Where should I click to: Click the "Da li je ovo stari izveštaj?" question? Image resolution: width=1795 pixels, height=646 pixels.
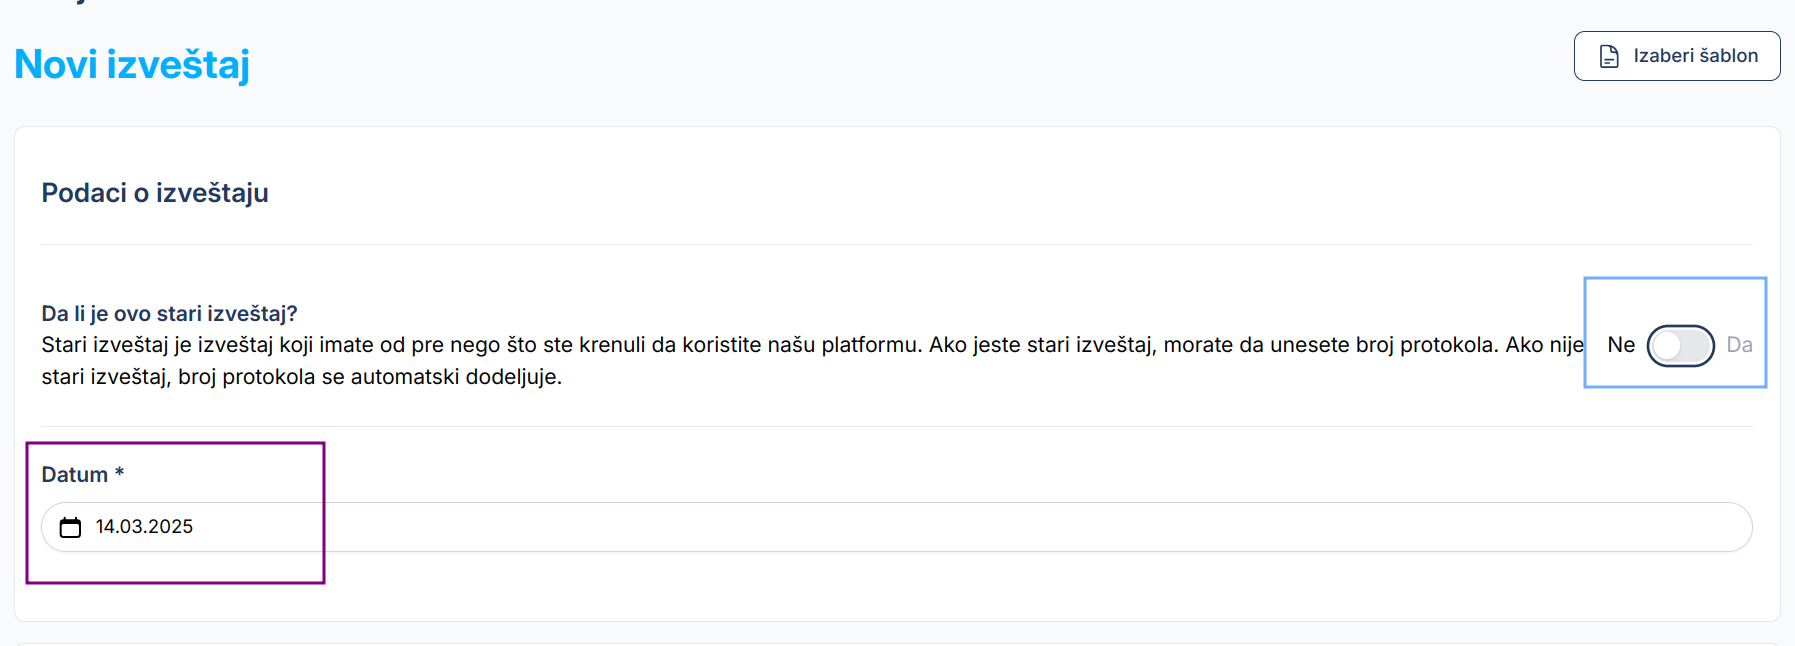pyautogui.click(x=169, y=314)
